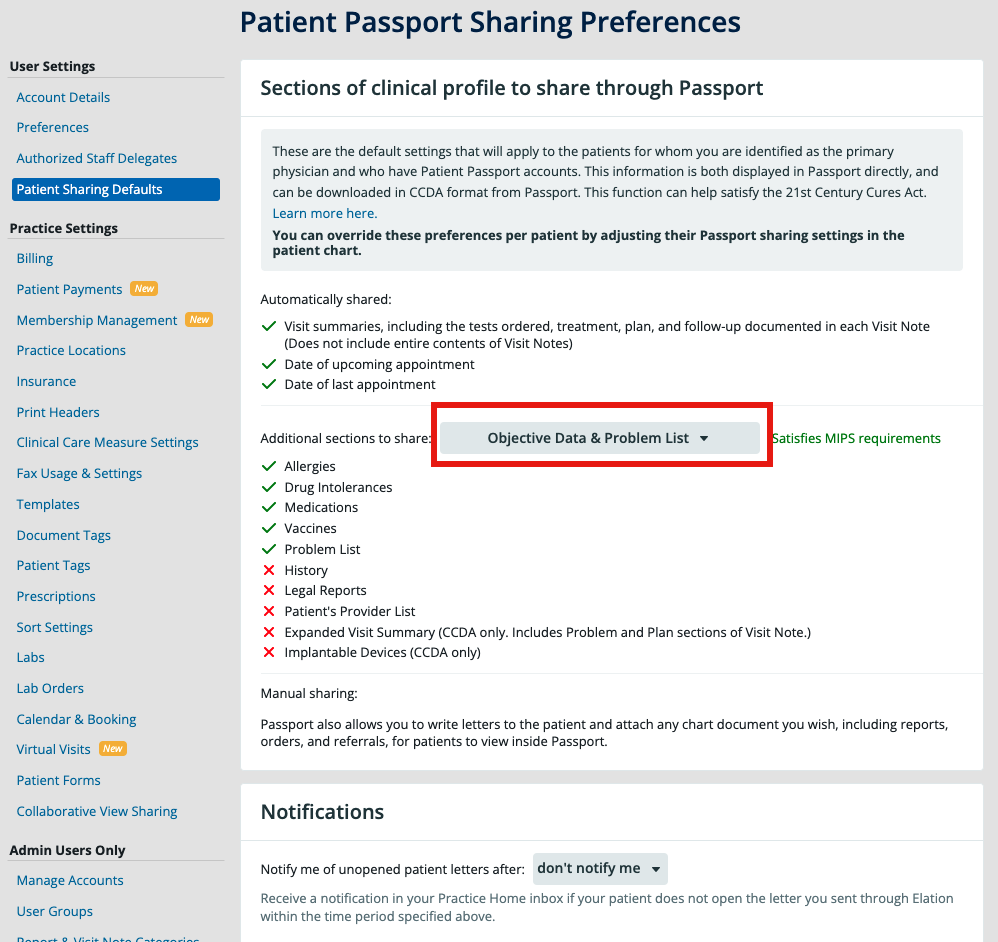The height and width of the screenshot is (942, 998).
Task: Click the New badge next to Patient Payments
Action: 144,288
